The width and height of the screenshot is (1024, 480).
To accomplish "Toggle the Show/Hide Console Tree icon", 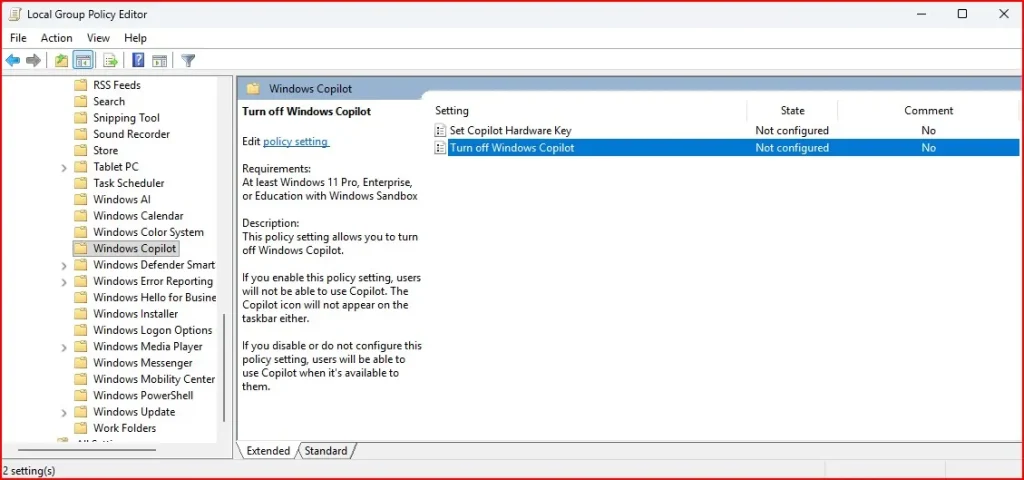I will (83, 61).
